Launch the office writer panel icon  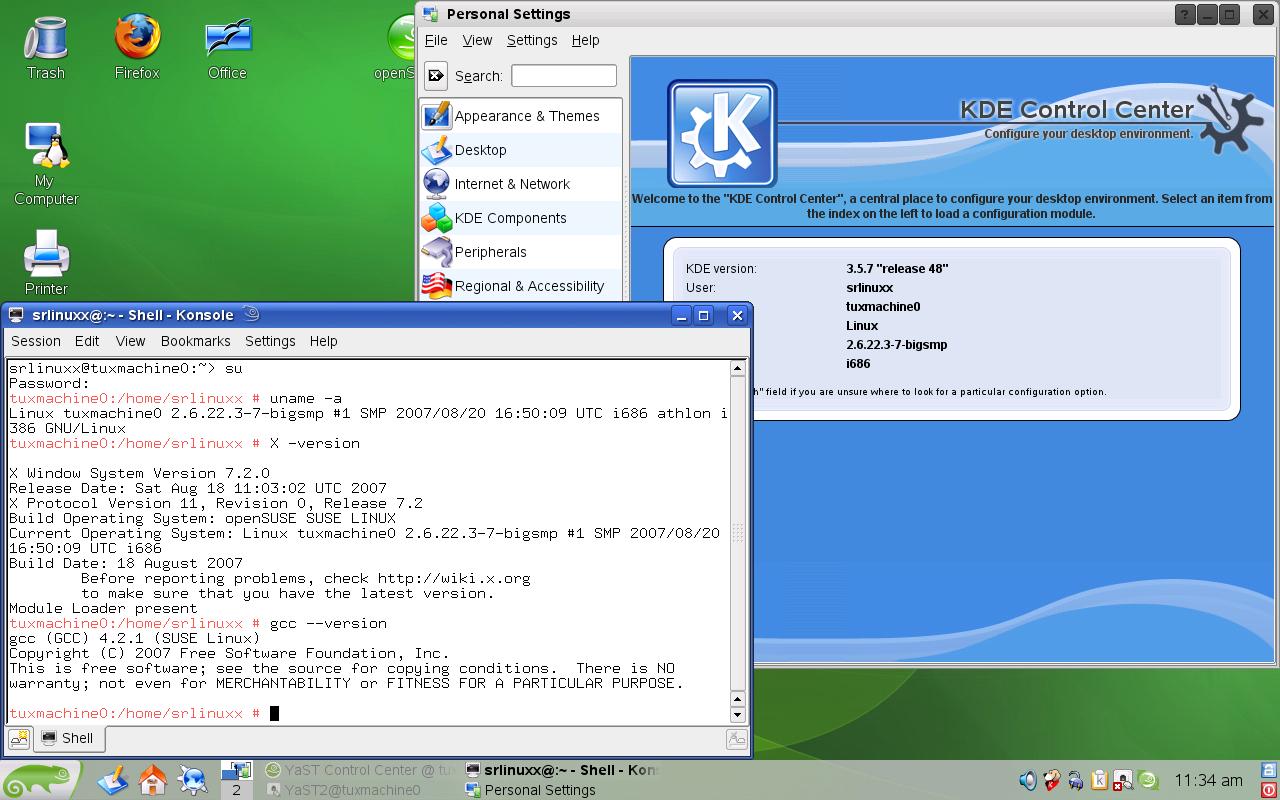point(113,780)
